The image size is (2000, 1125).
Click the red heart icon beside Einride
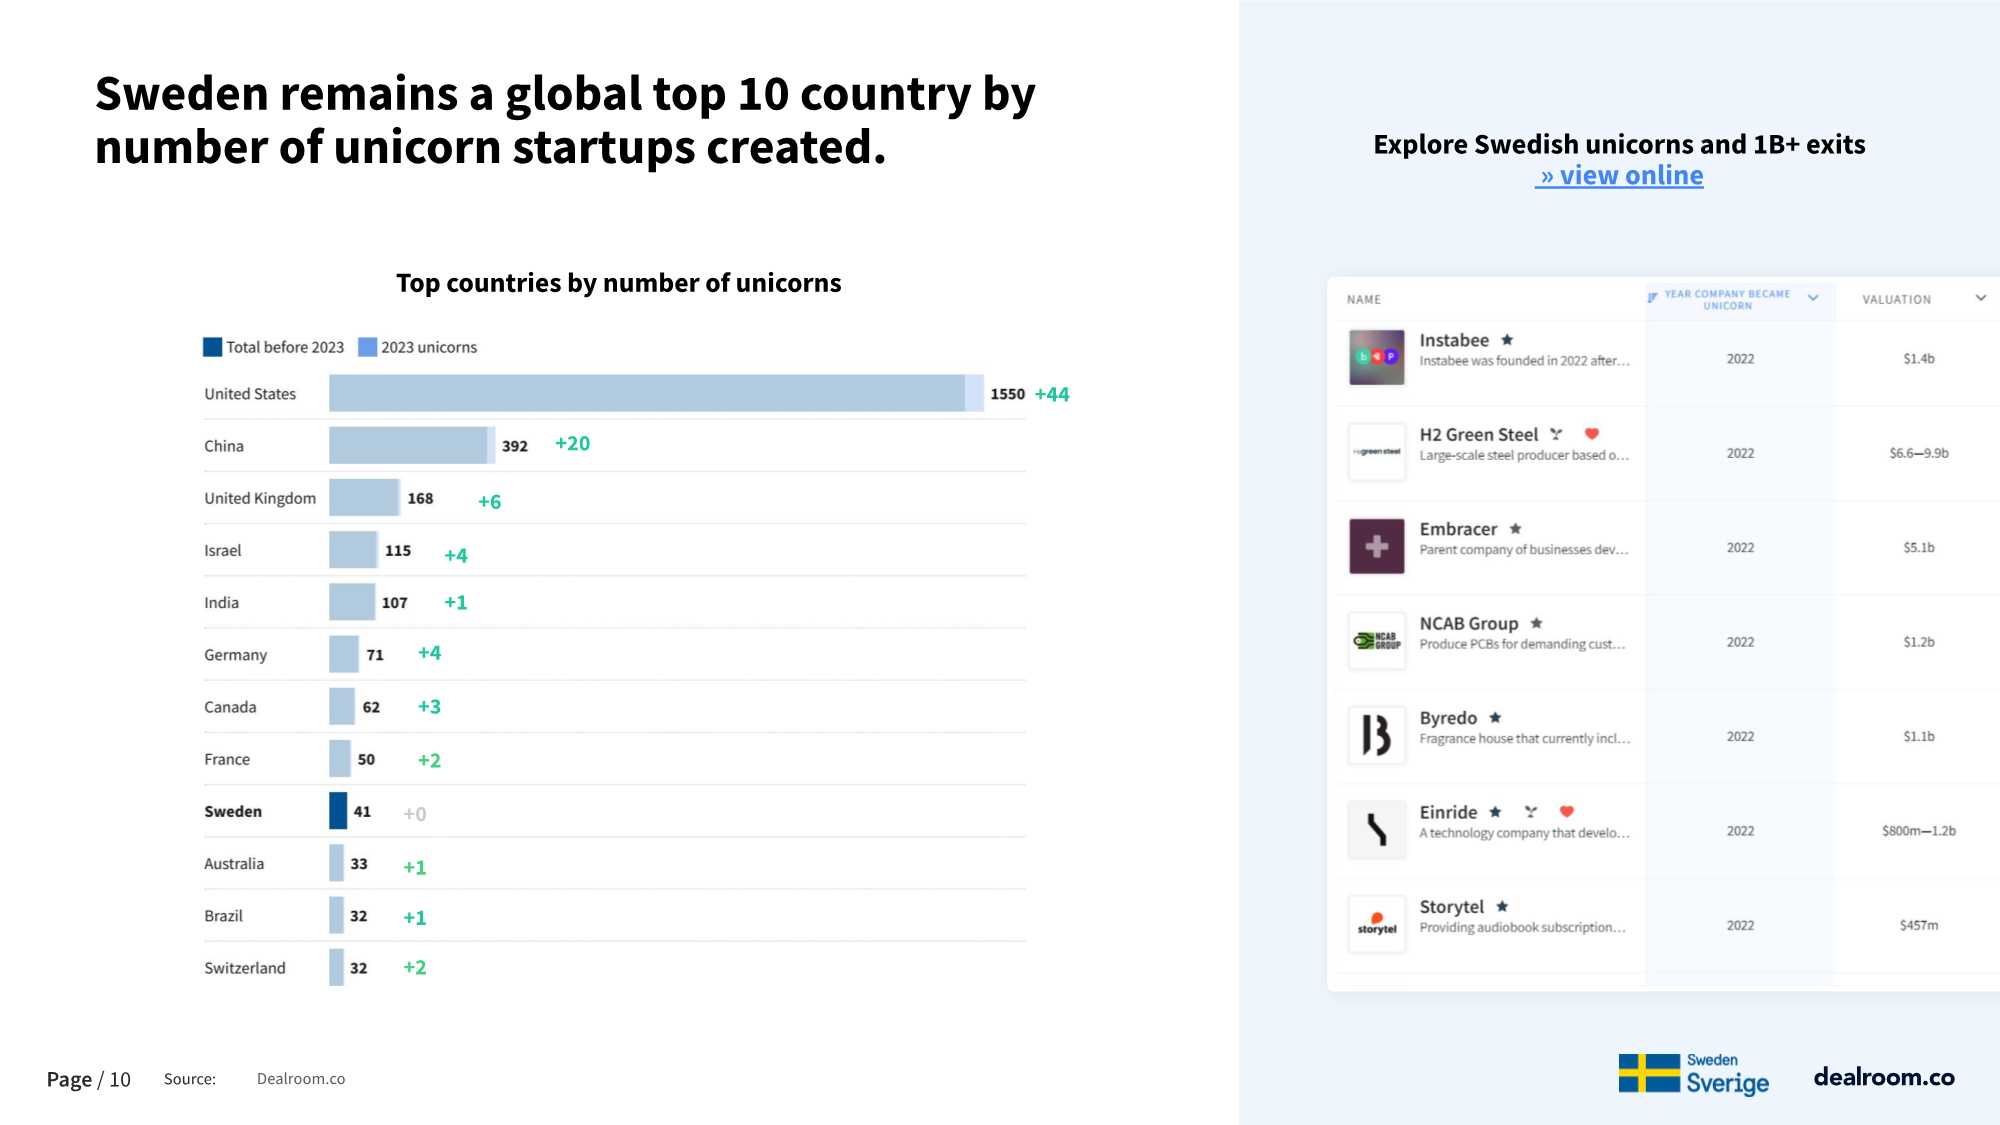click(1567, 812)
